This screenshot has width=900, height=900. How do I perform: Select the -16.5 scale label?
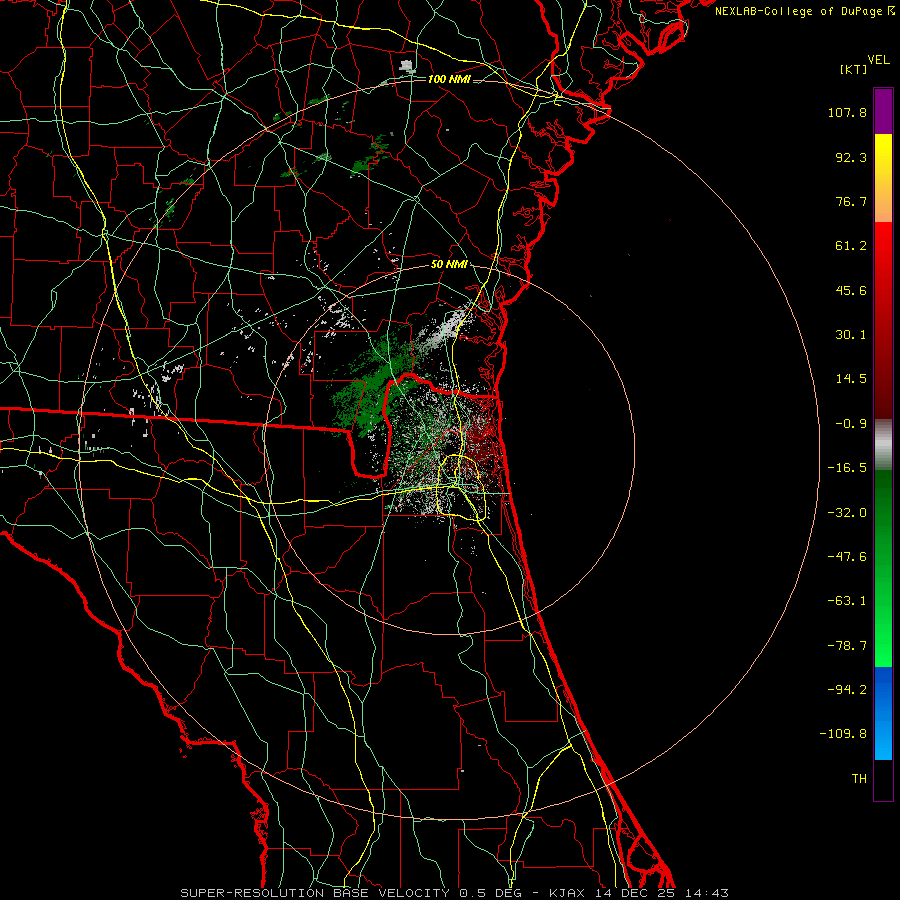click(847, 468)
